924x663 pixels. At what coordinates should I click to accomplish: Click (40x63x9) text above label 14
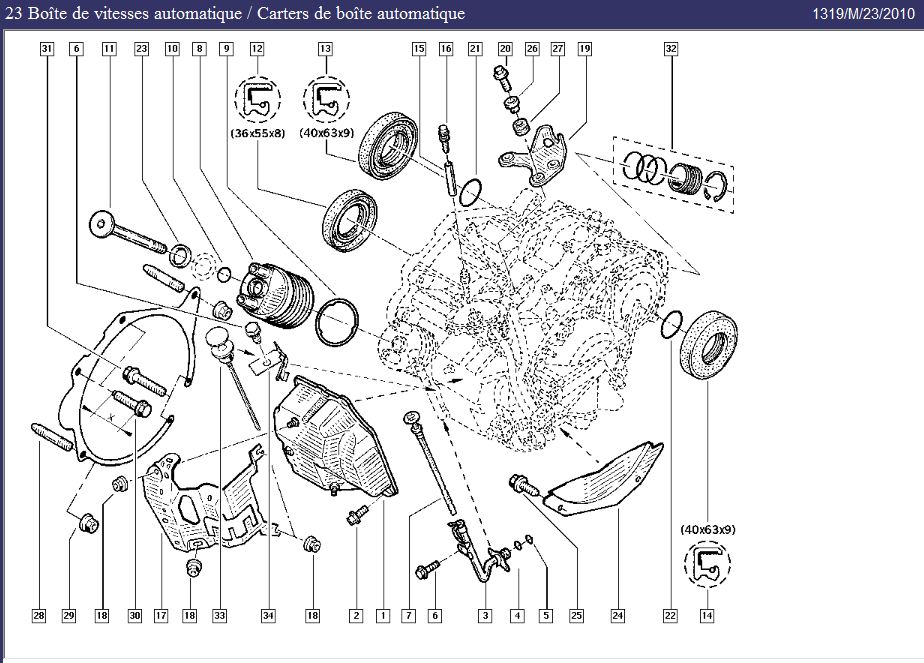[708, 529]
